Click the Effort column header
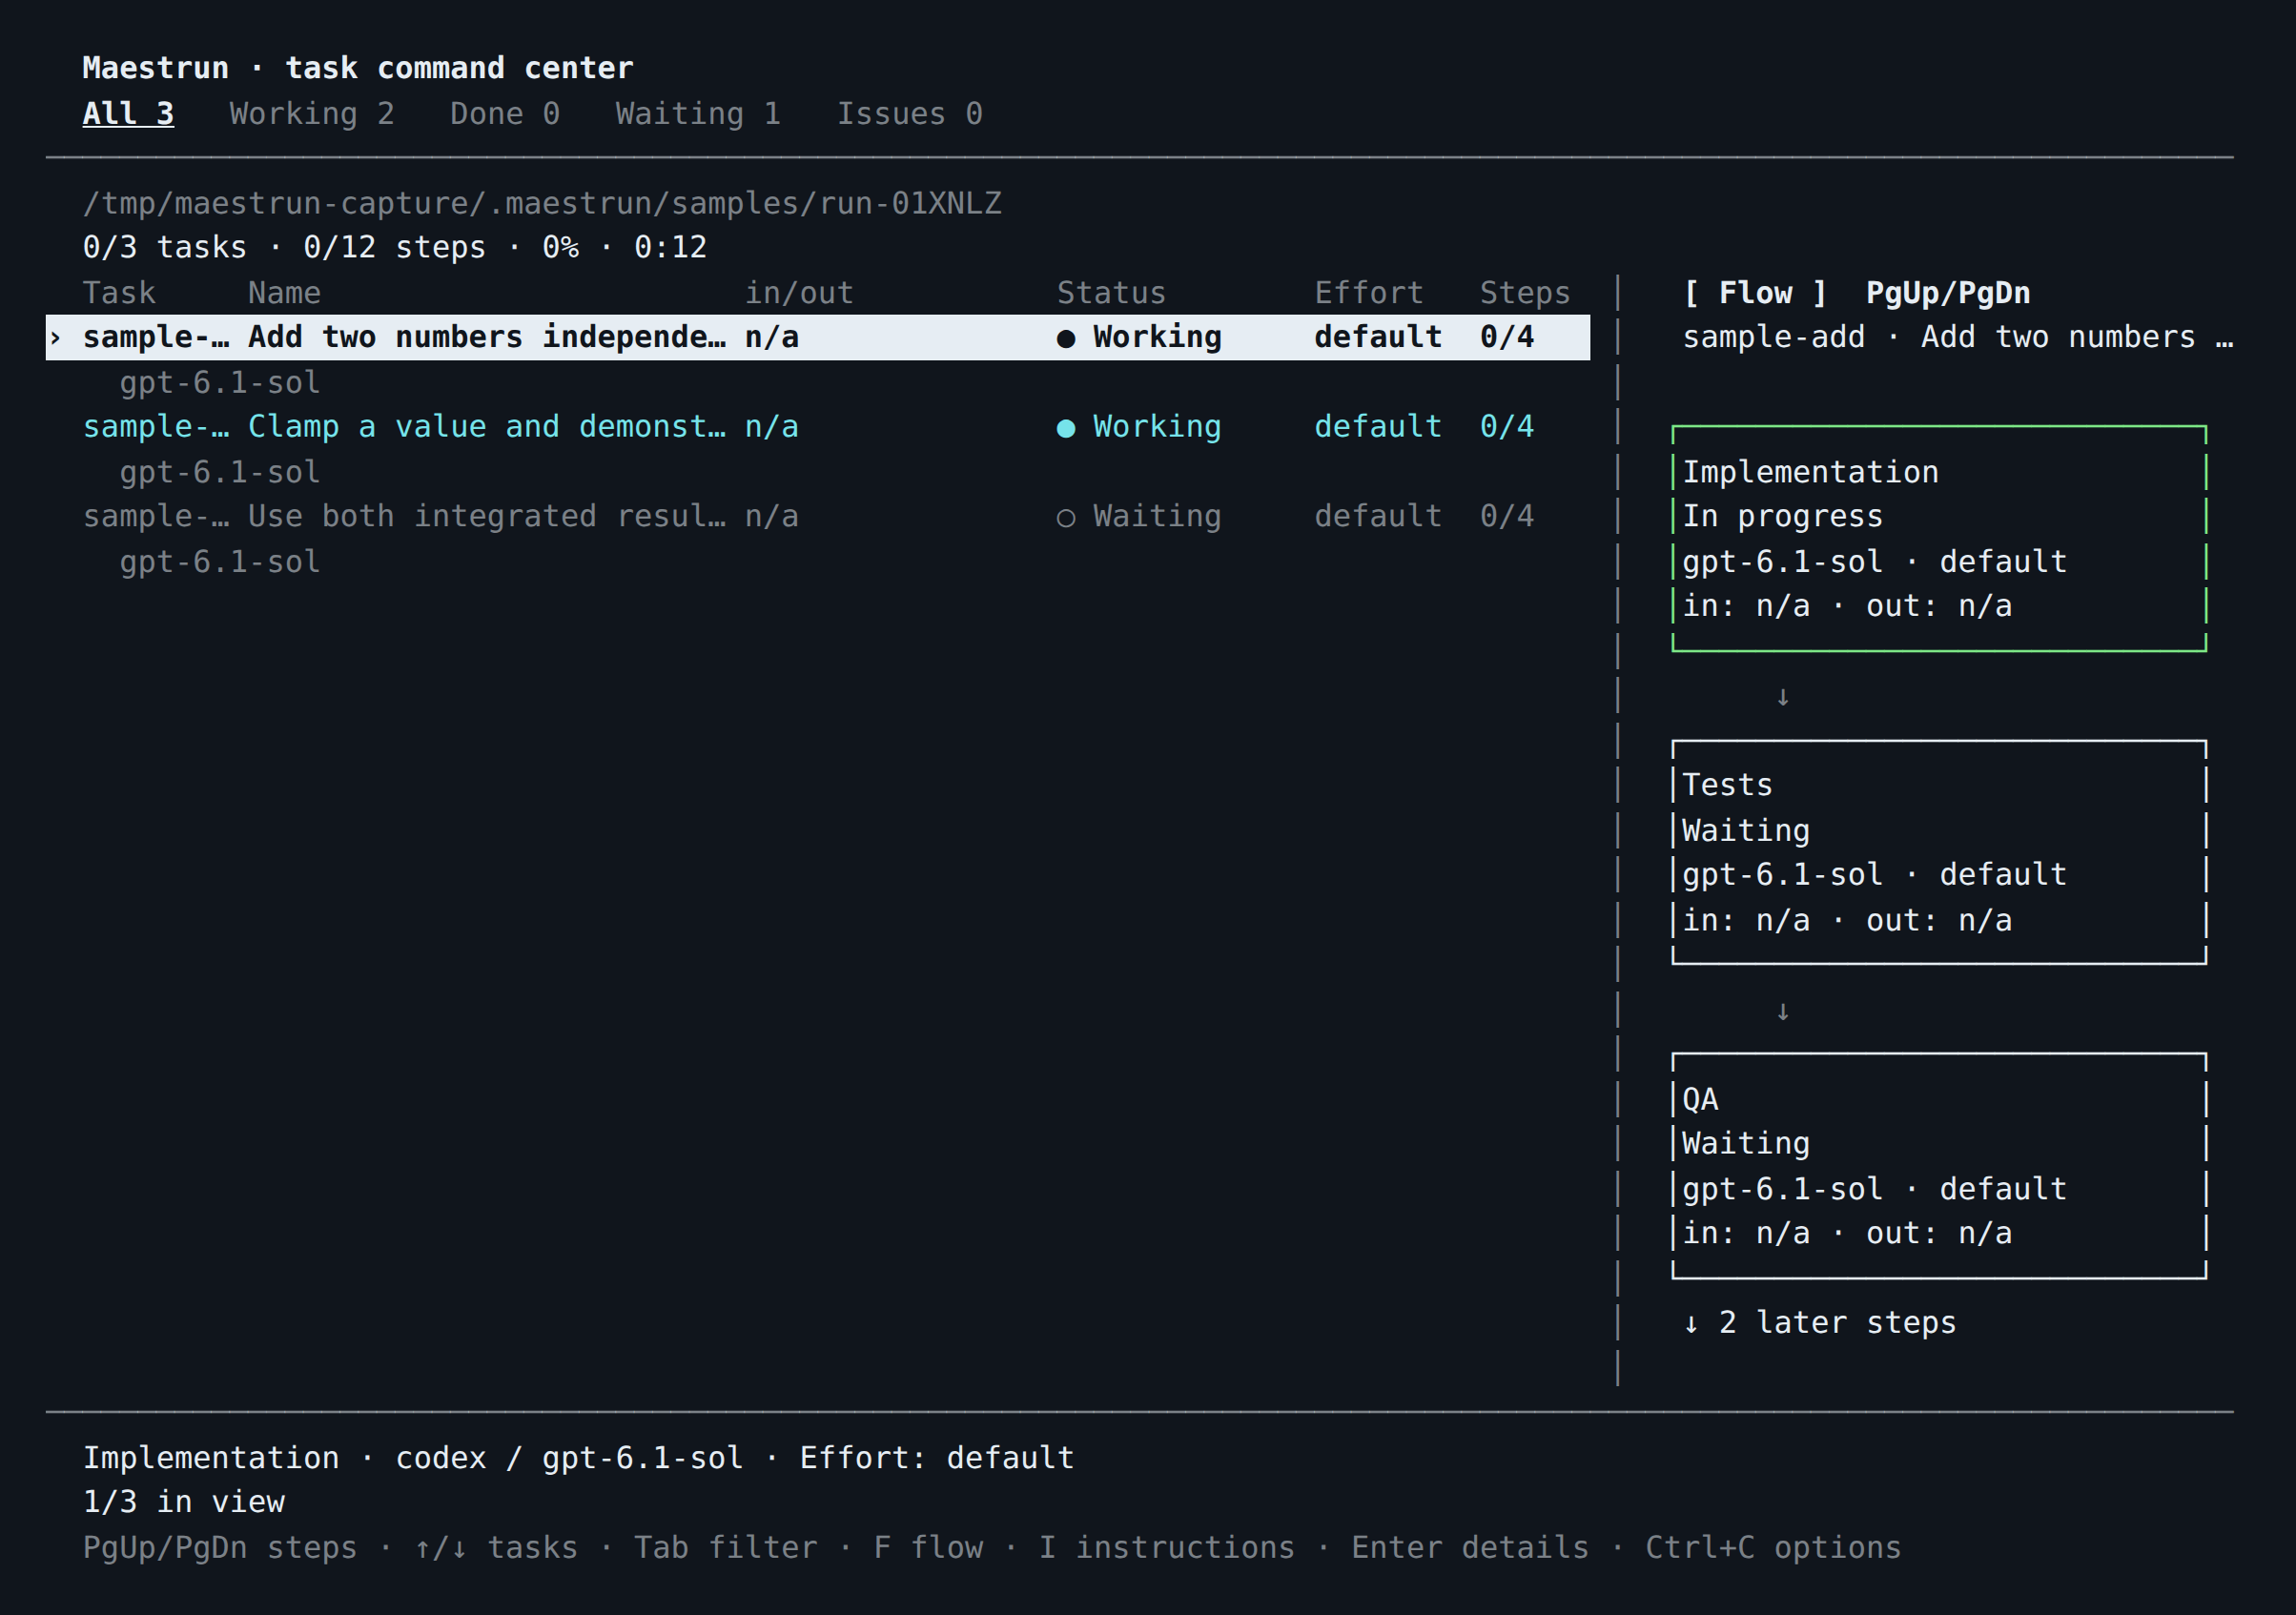Screen dimensions: 2296x1615 click(1368, 293)
